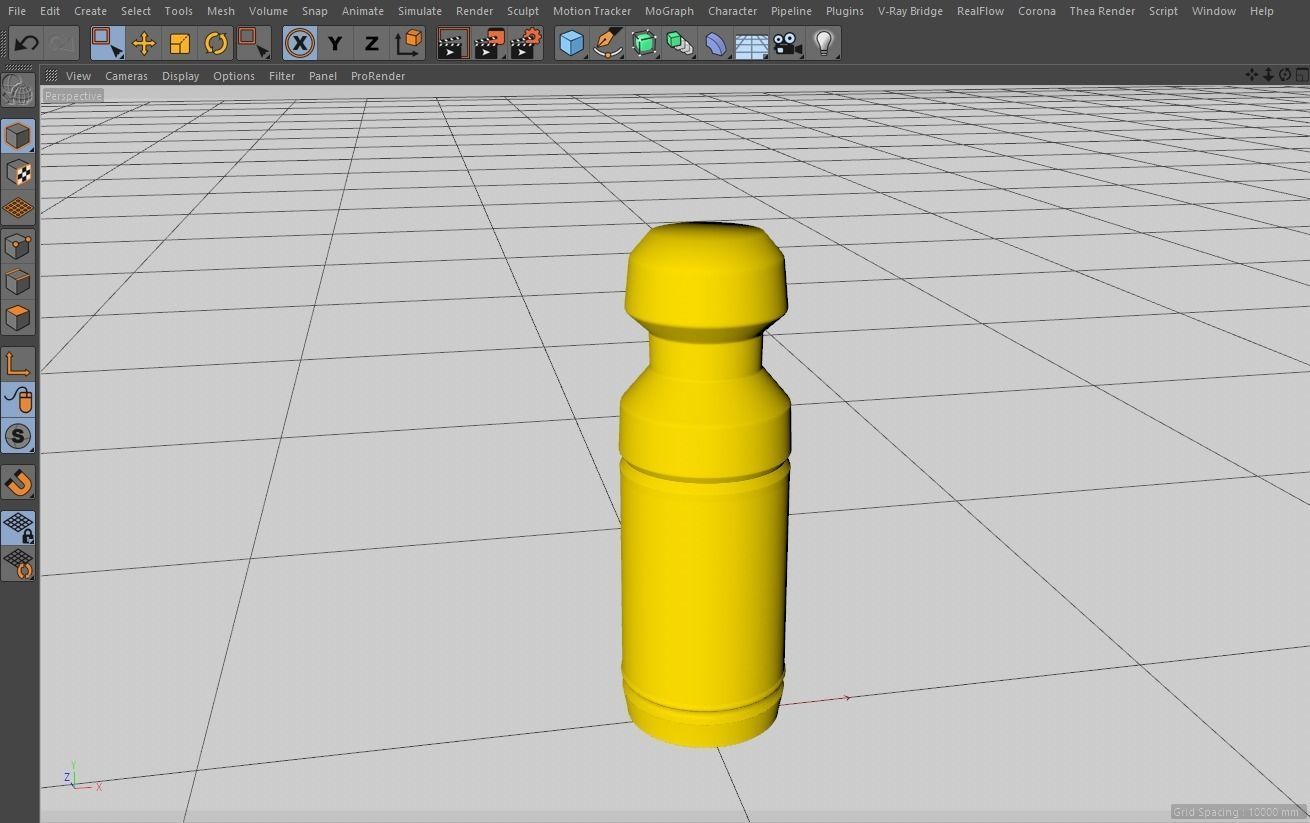Open the Edit menu

(x=50, y=11)
